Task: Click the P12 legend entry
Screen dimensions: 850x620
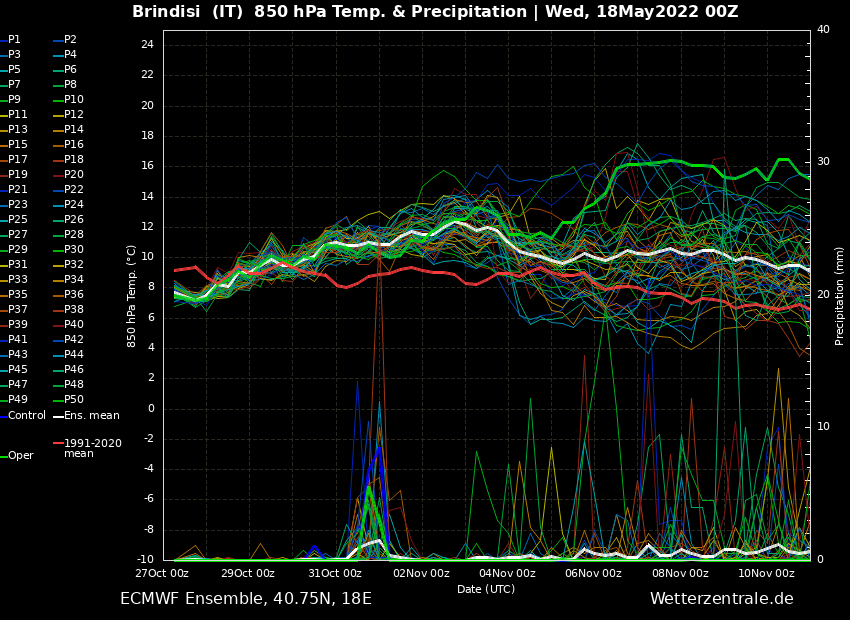Action: [74, 115]
